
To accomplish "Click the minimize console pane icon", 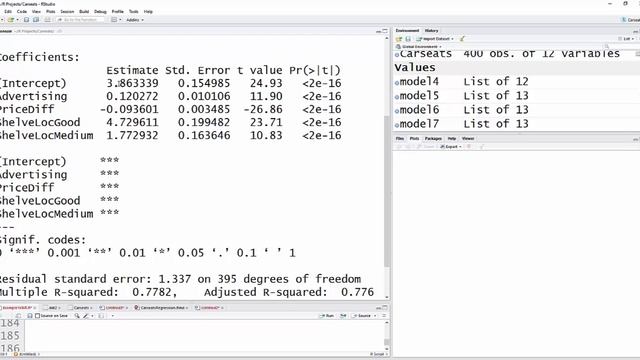I will pyautogui.click(x=378, y=31).
